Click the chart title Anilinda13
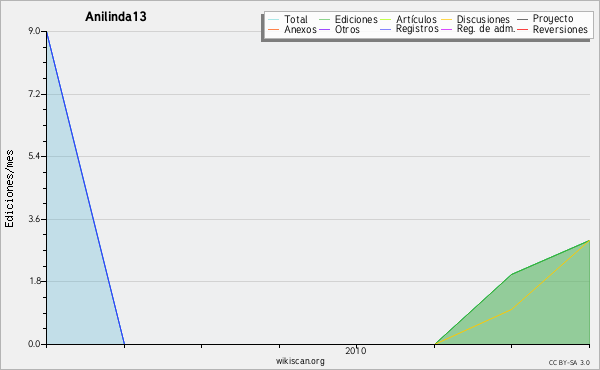 click(x=116, y=16)
